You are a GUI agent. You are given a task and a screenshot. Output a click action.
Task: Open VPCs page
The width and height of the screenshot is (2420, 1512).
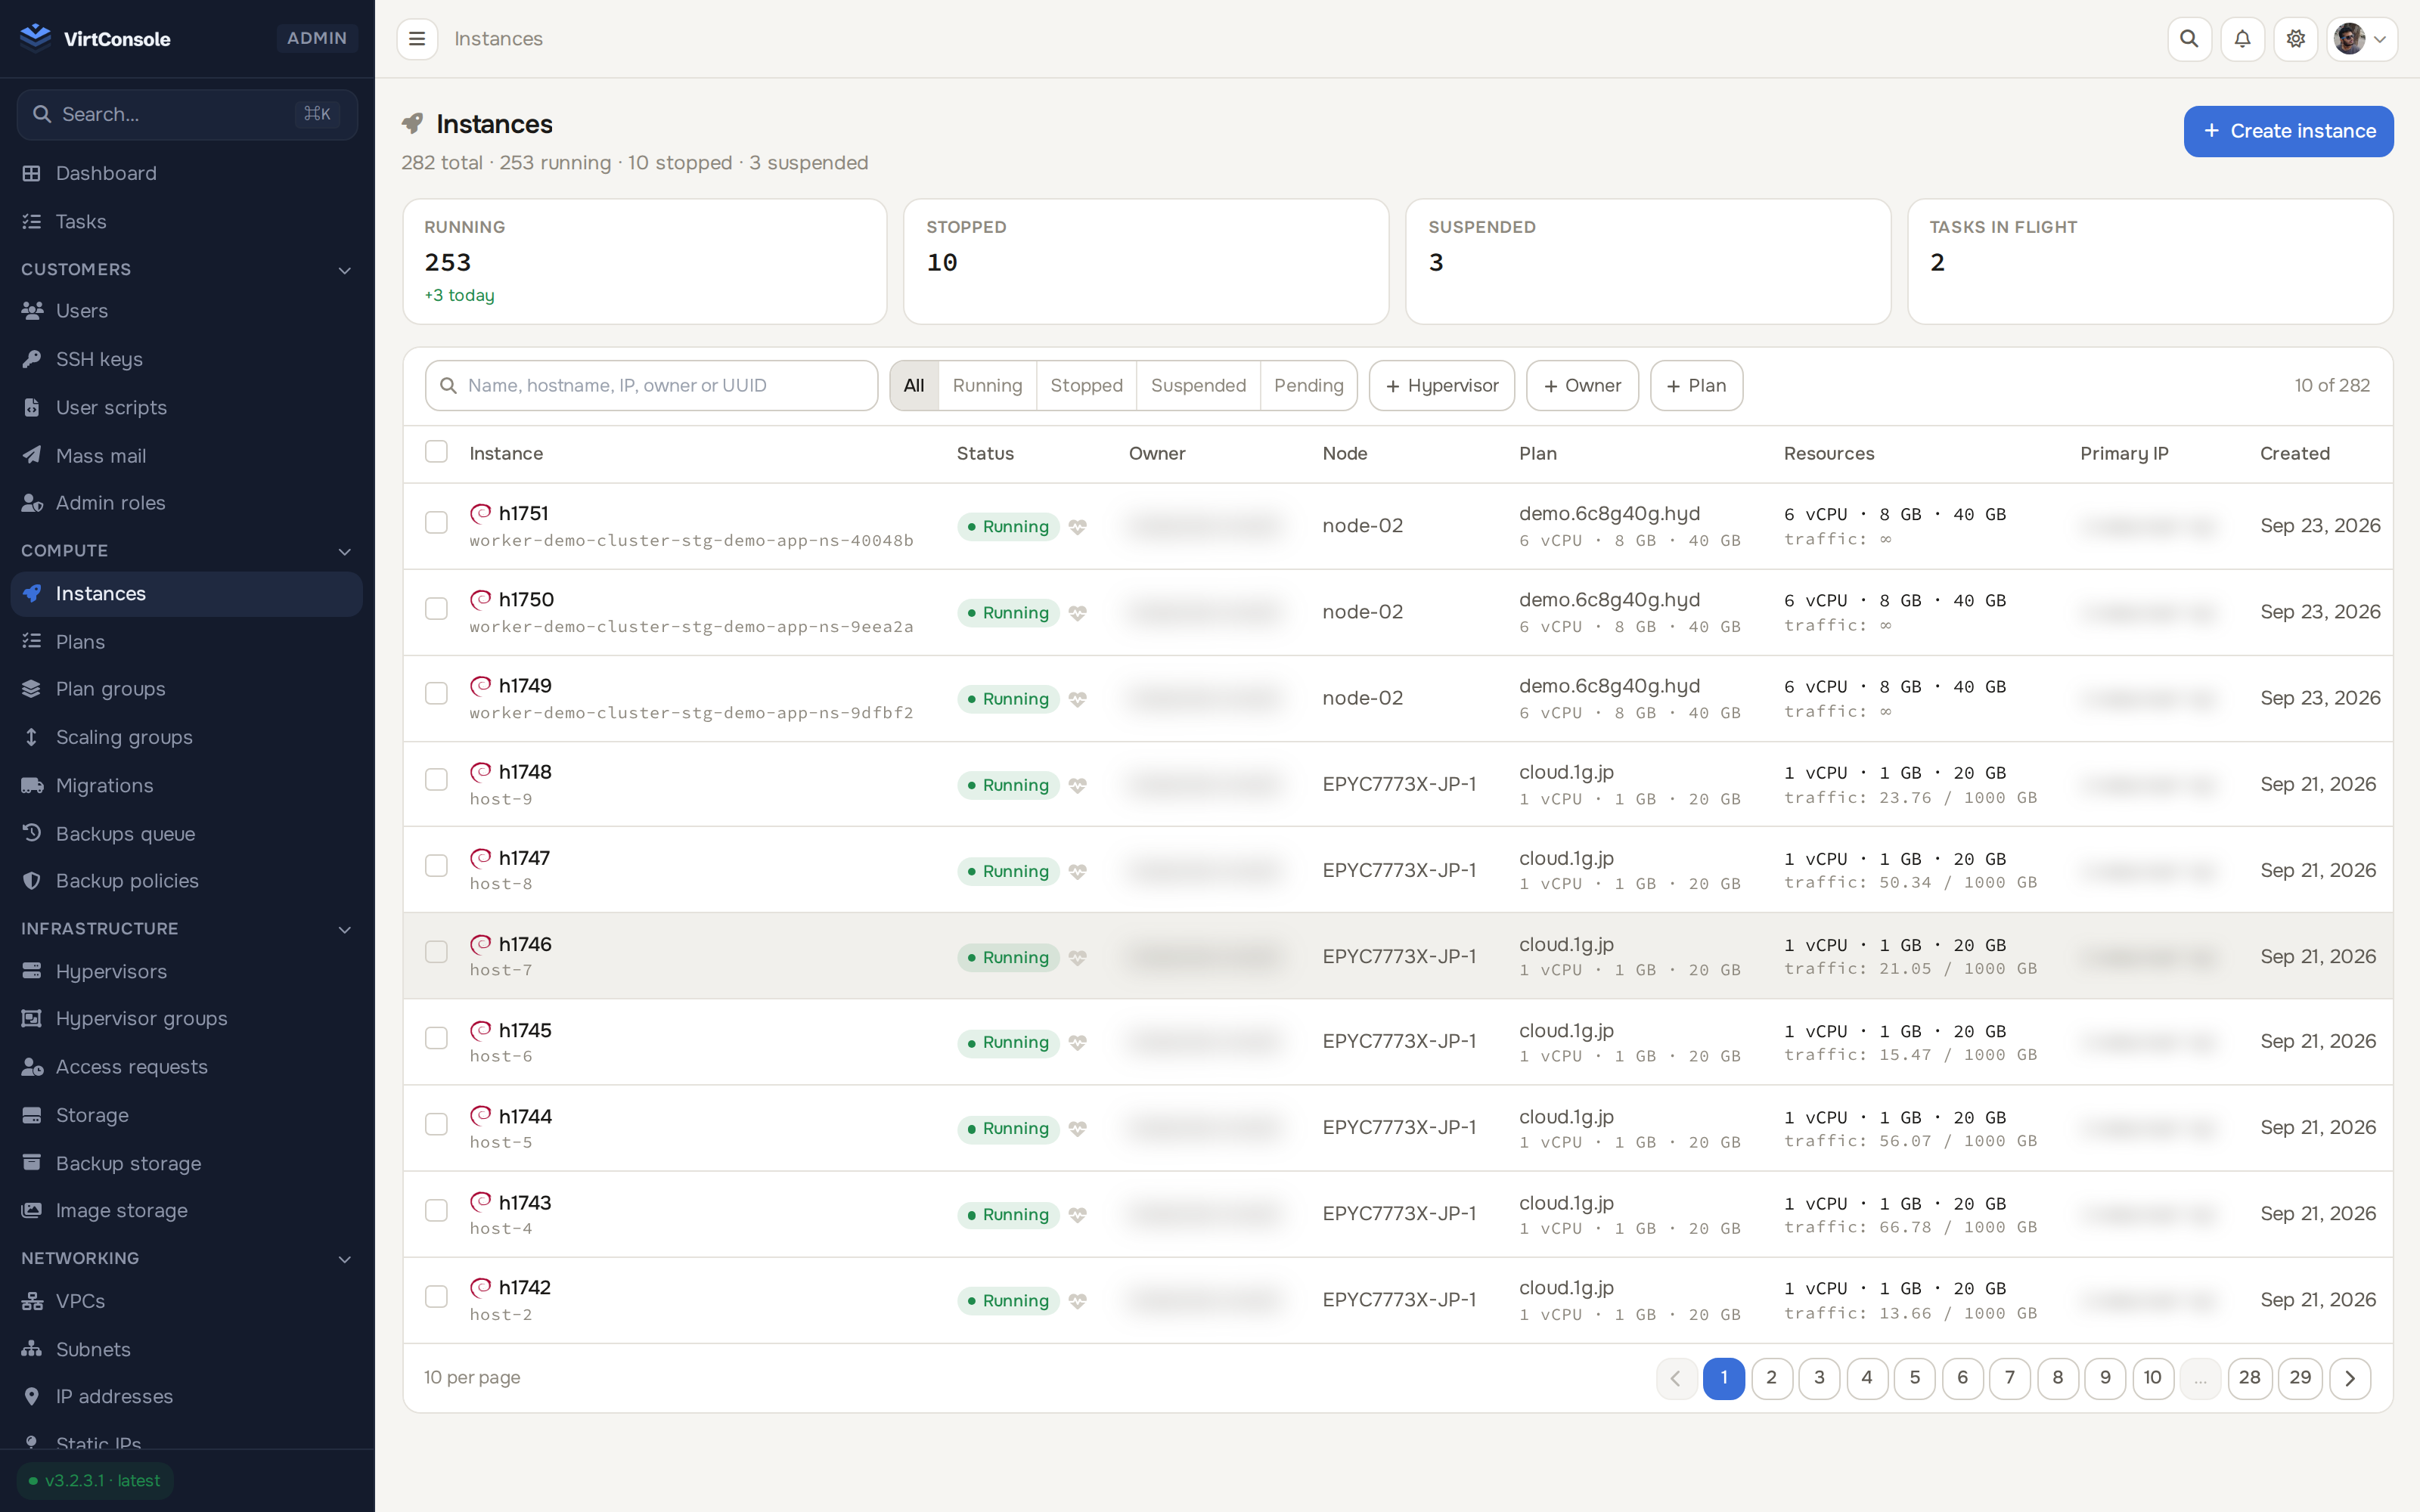(x=187, y=1301)
